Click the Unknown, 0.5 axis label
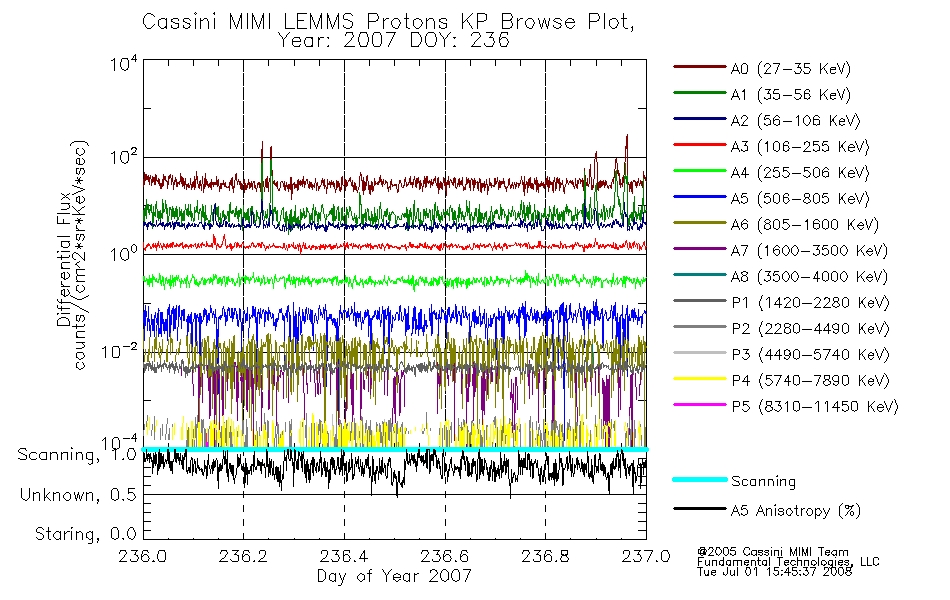This screenshot has height=600, width=950. pos(78,495)
